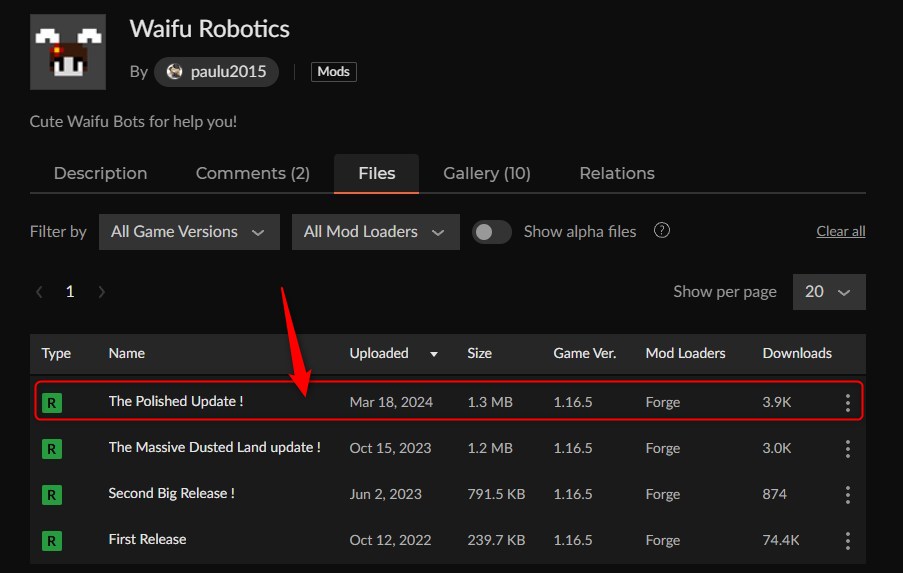Click the Name column header
This screenshot has width=903, height=573.
point(127,353)
